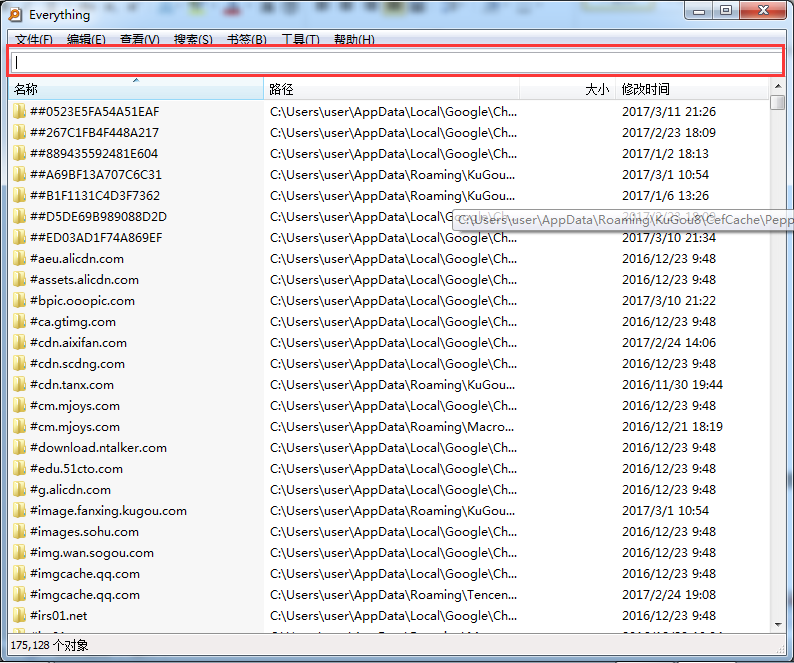Screen dimensions: 794x663
Task: Select the #aeu.alicdn.com folder name
Action: click(77, 259)
